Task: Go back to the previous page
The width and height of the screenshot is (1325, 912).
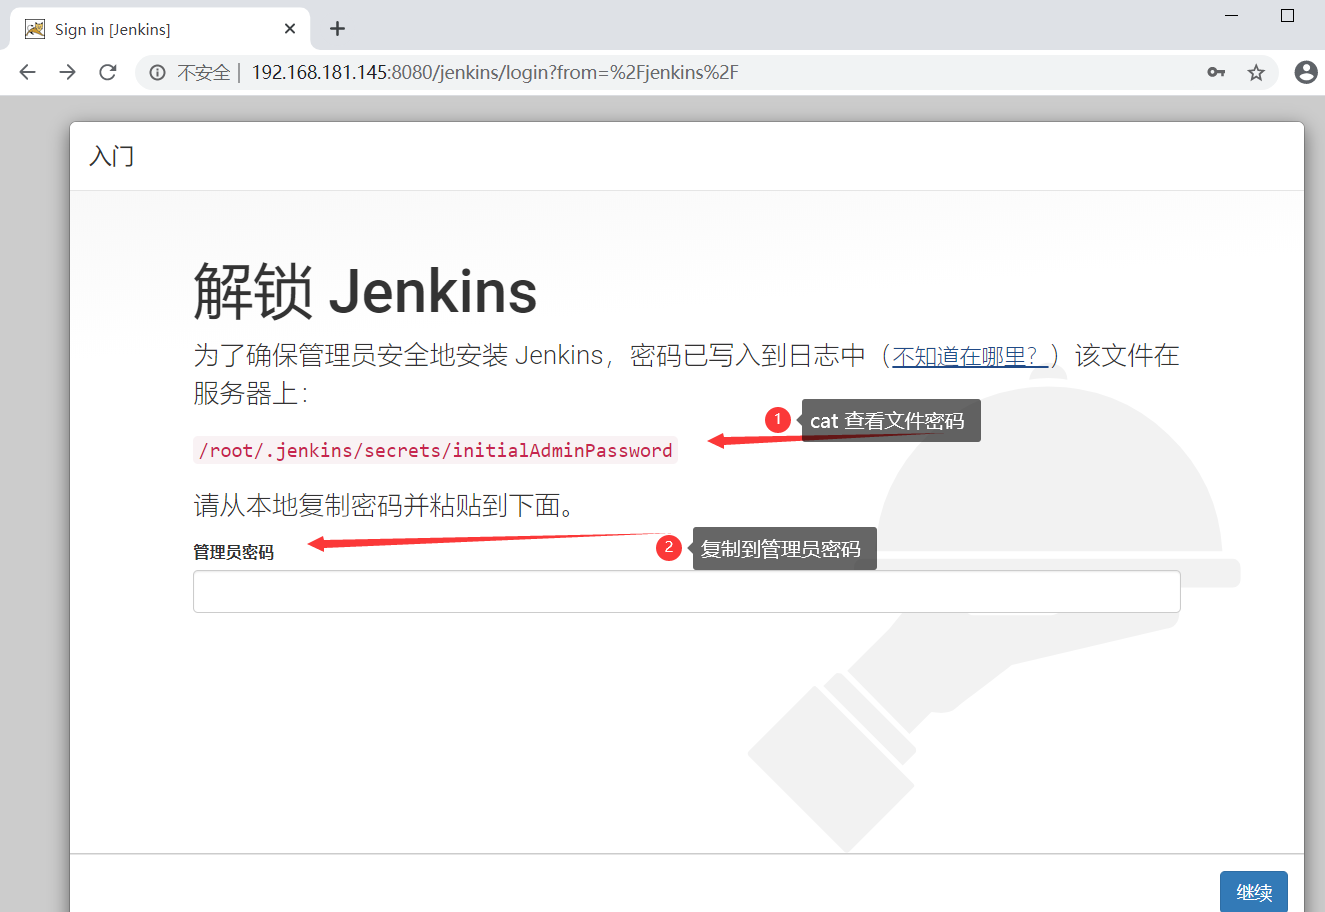Action: [x=28, y=72]
